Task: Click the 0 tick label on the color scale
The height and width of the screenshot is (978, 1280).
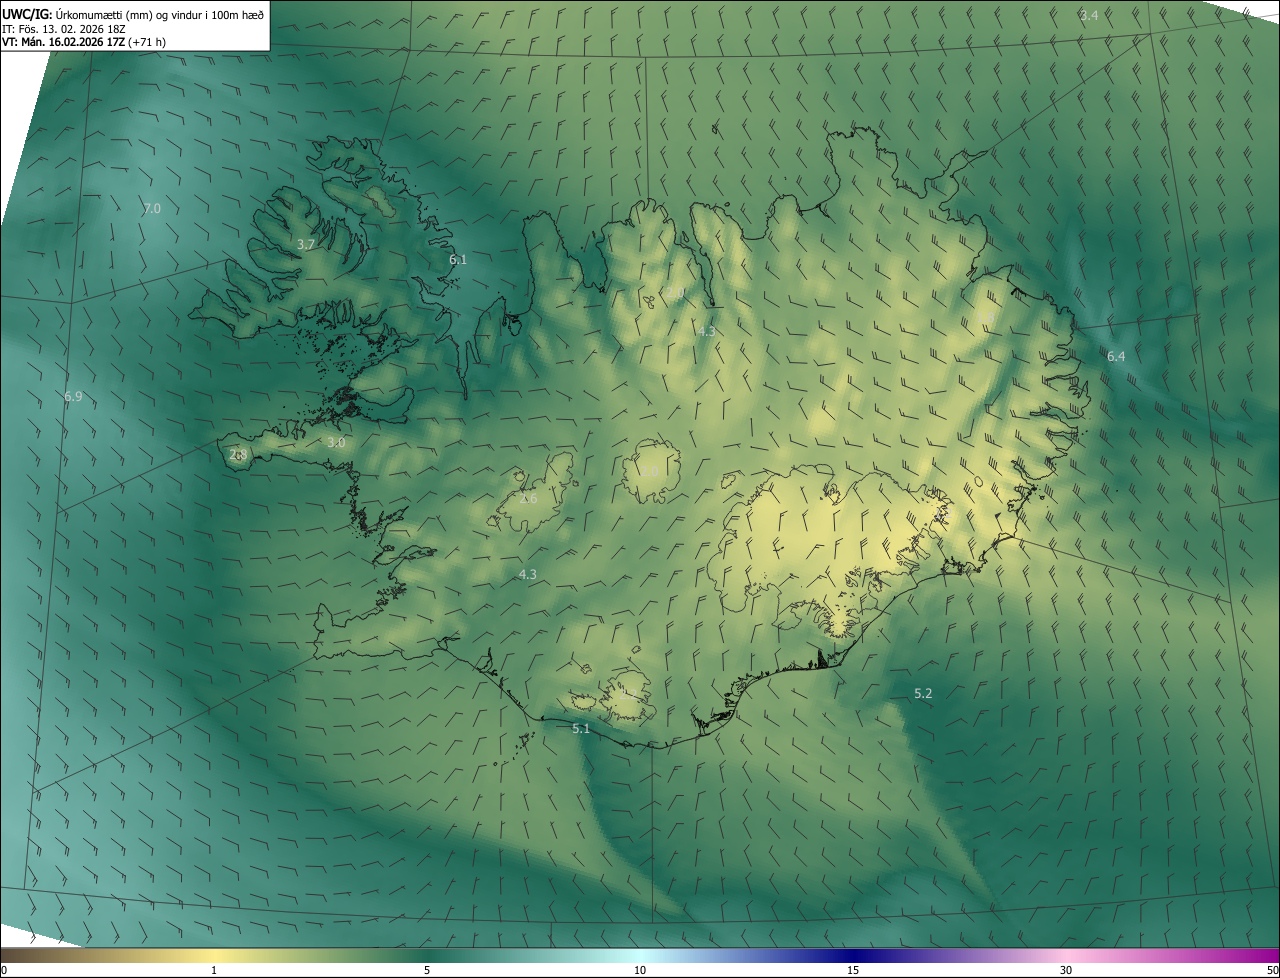Action: point(4,970)
